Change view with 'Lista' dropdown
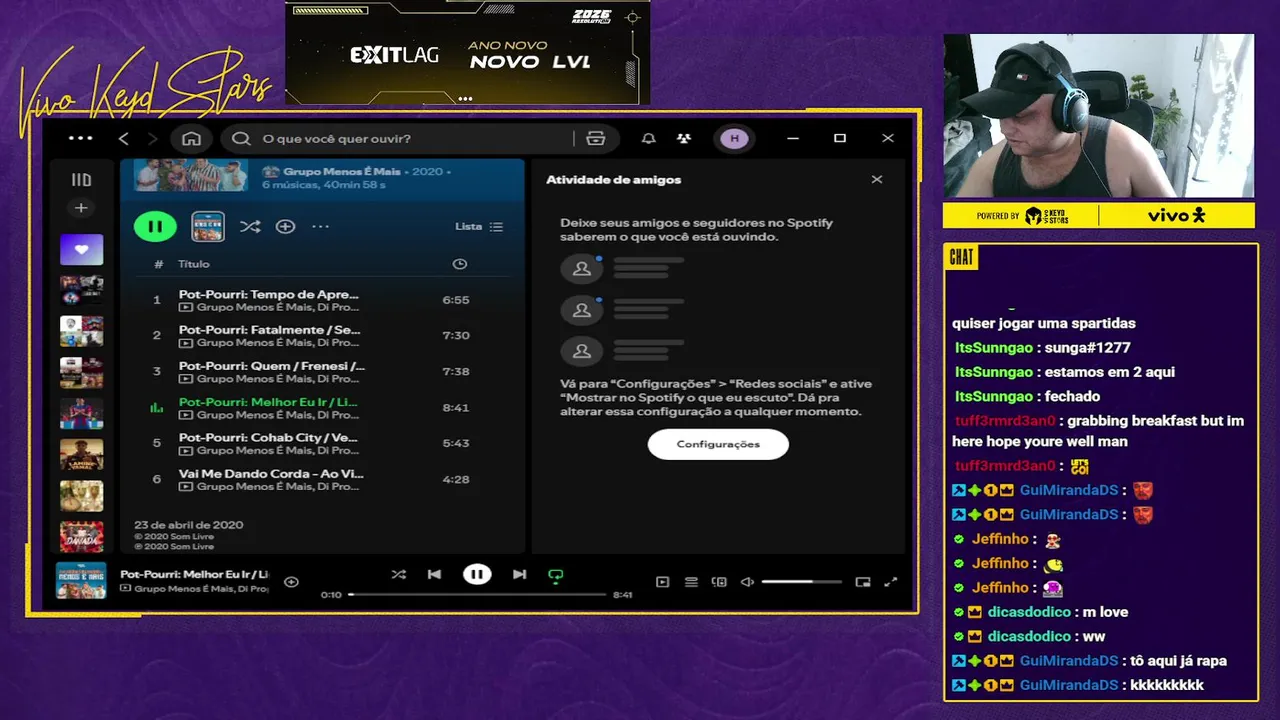This screenshot has height=720, width=1280. point(479,227)
